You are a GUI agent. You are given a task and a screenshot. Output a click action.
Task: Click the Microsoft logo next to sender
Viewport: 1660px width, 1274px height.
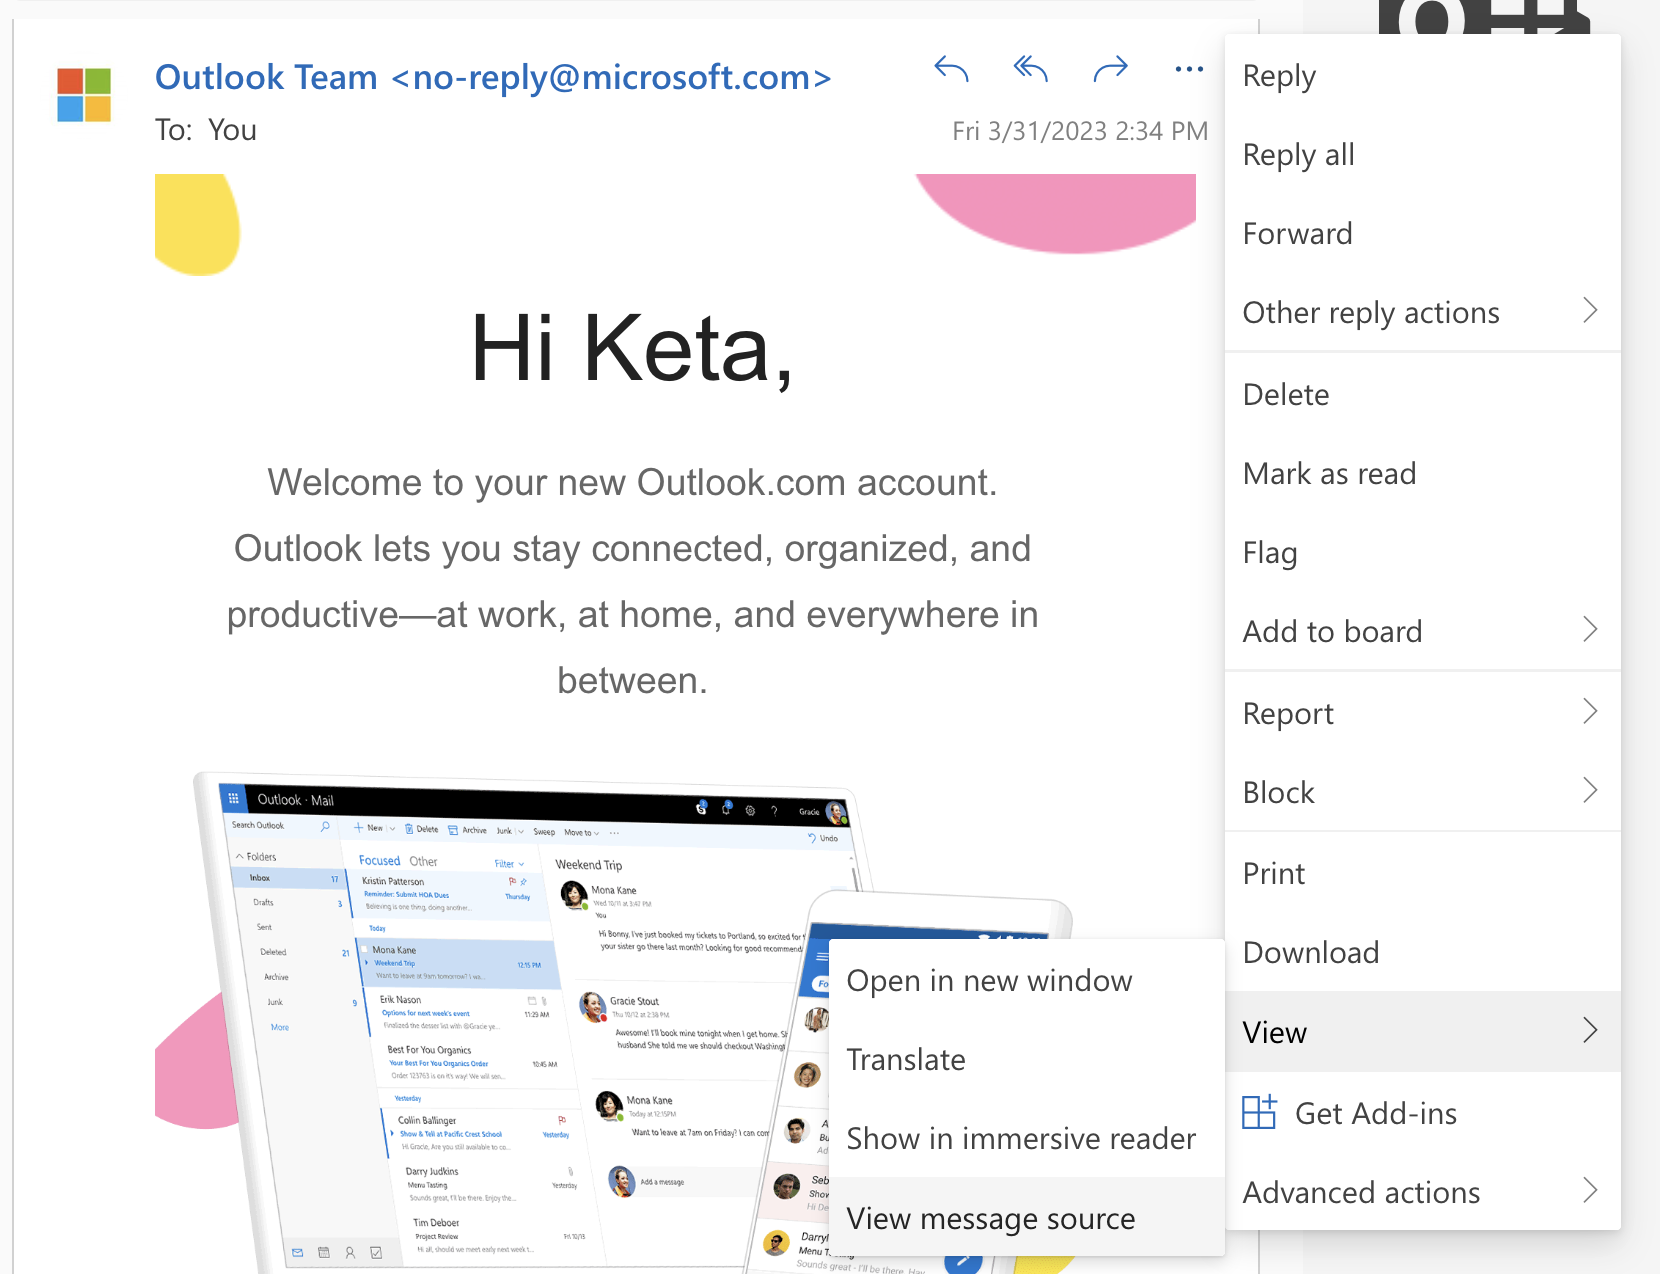point(84,94)
